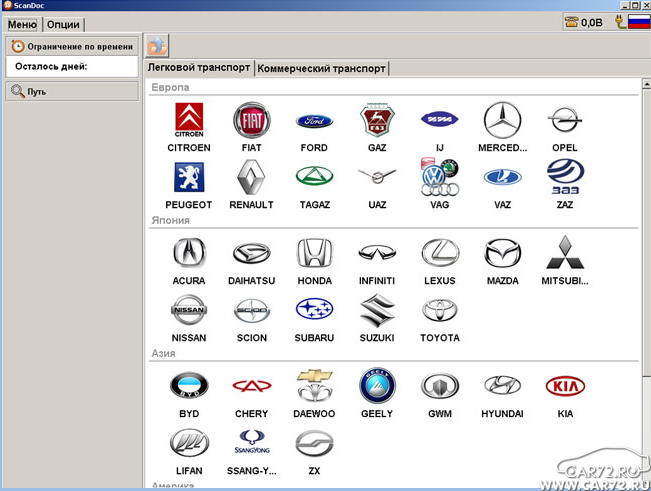
Task: Click the go-up arrow toolbar button
Action: point(157,46)
